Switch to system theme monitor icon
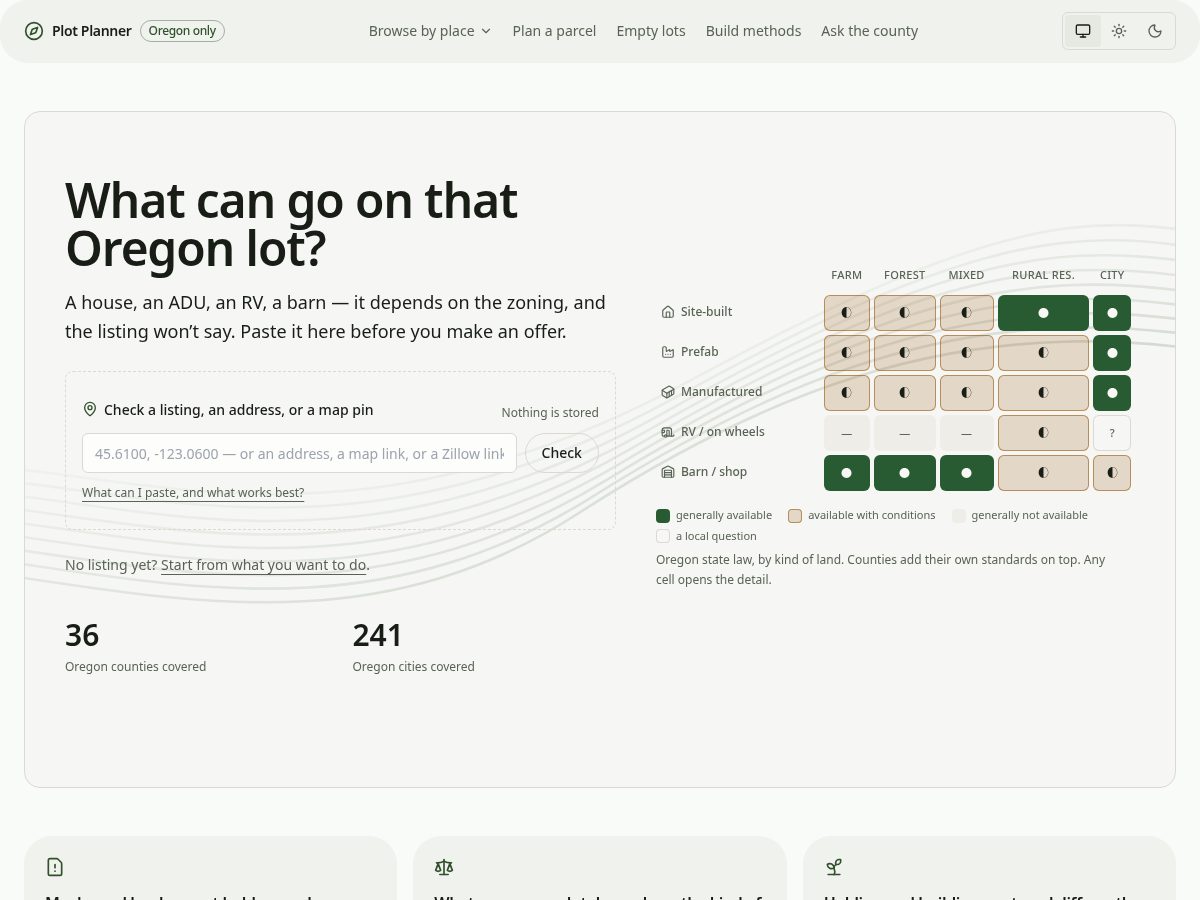The image size is (1200, 900). tap(1083, 31)
